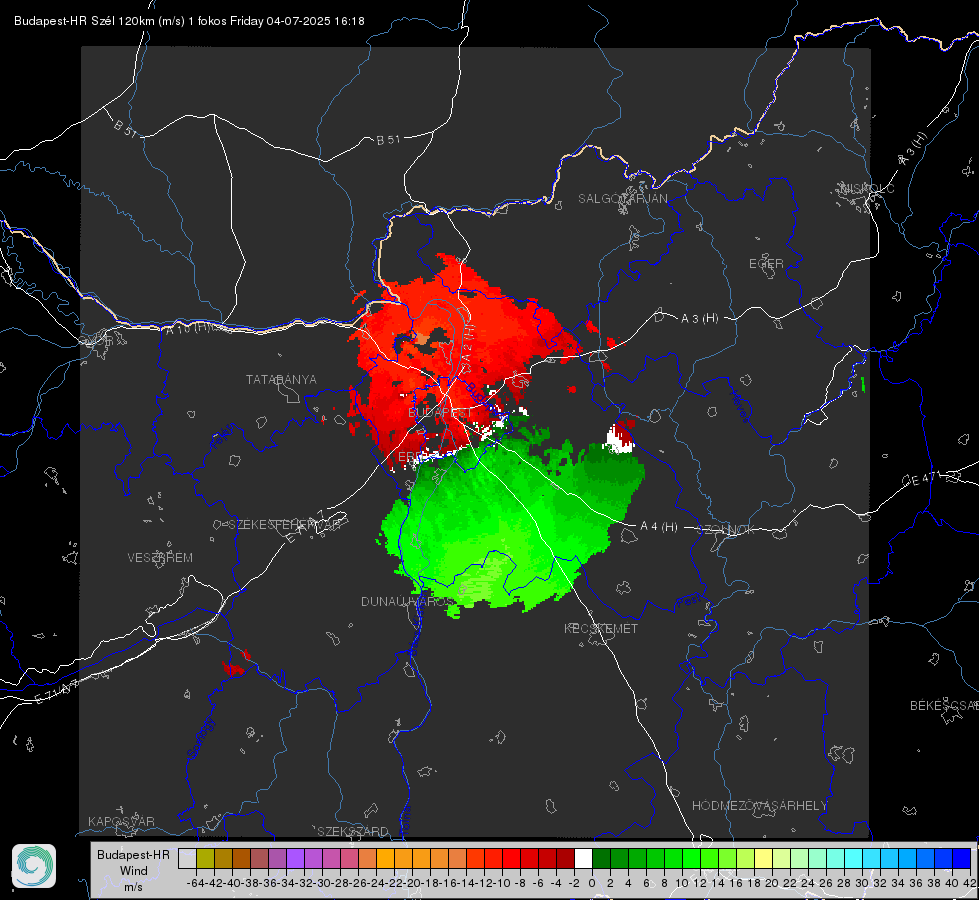This screenshot has width=979, height=900.
Task: Click the BEKESCSABA city label
Action: pyautogui.click(x=944, y=705)
